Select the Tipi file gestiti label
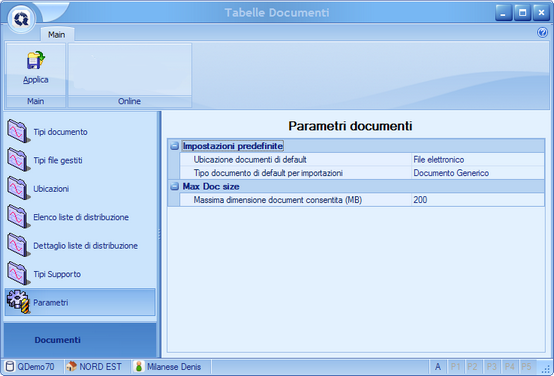Viewport: 554px width, 376px height. [x=58, y=160]
